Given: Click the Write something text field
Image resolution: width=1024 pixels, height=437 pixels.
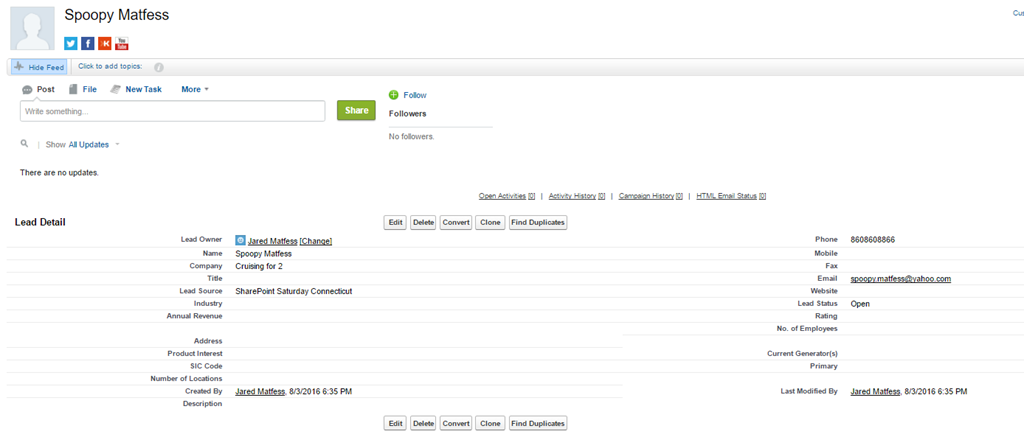Looking at the screenshot, I should coord(172,111).
